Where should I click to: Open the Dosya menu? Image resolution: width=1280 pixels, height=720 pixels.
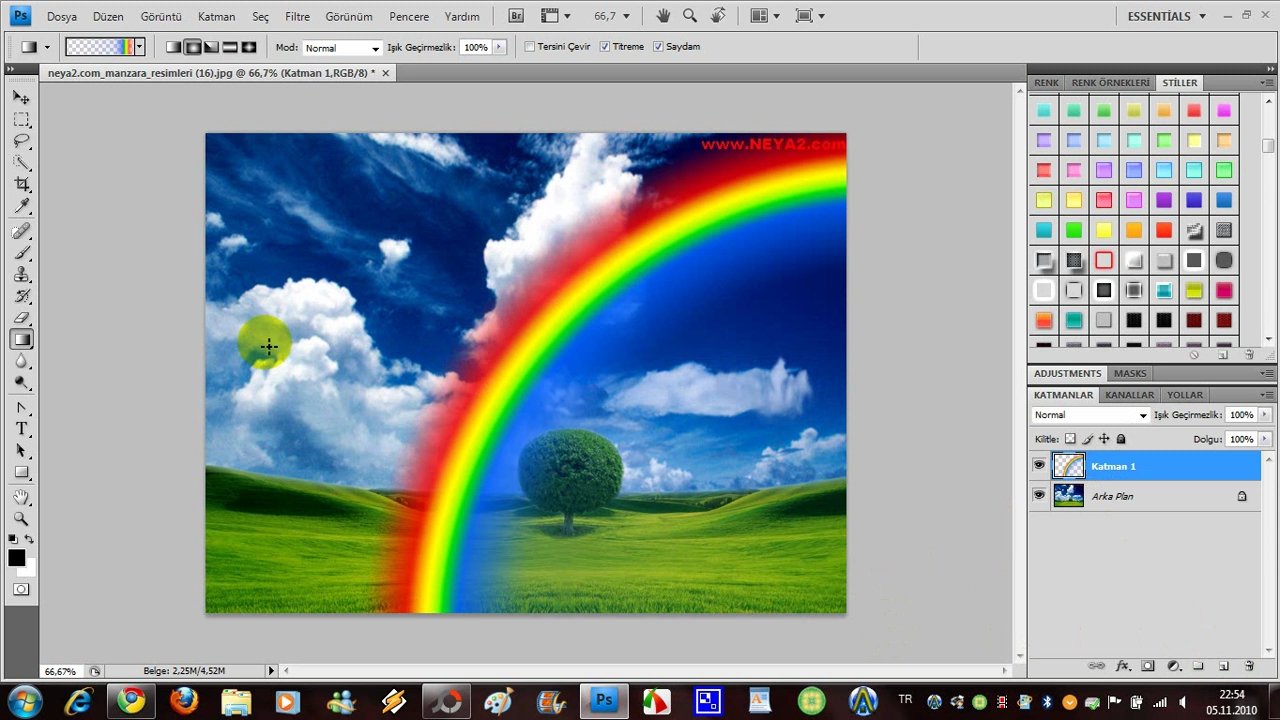click(62, 17)
